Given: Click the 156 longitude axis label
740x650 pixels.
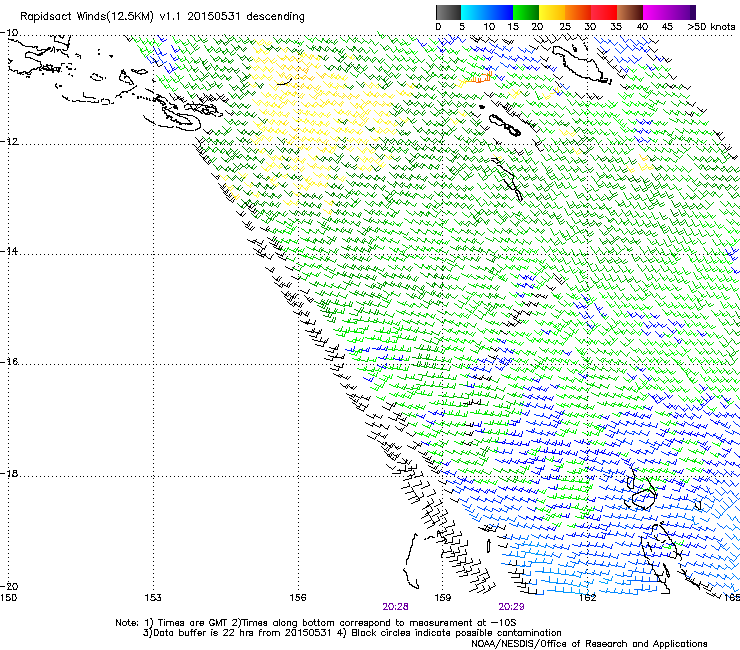Looking at the screenshot, I should point(298,598).
